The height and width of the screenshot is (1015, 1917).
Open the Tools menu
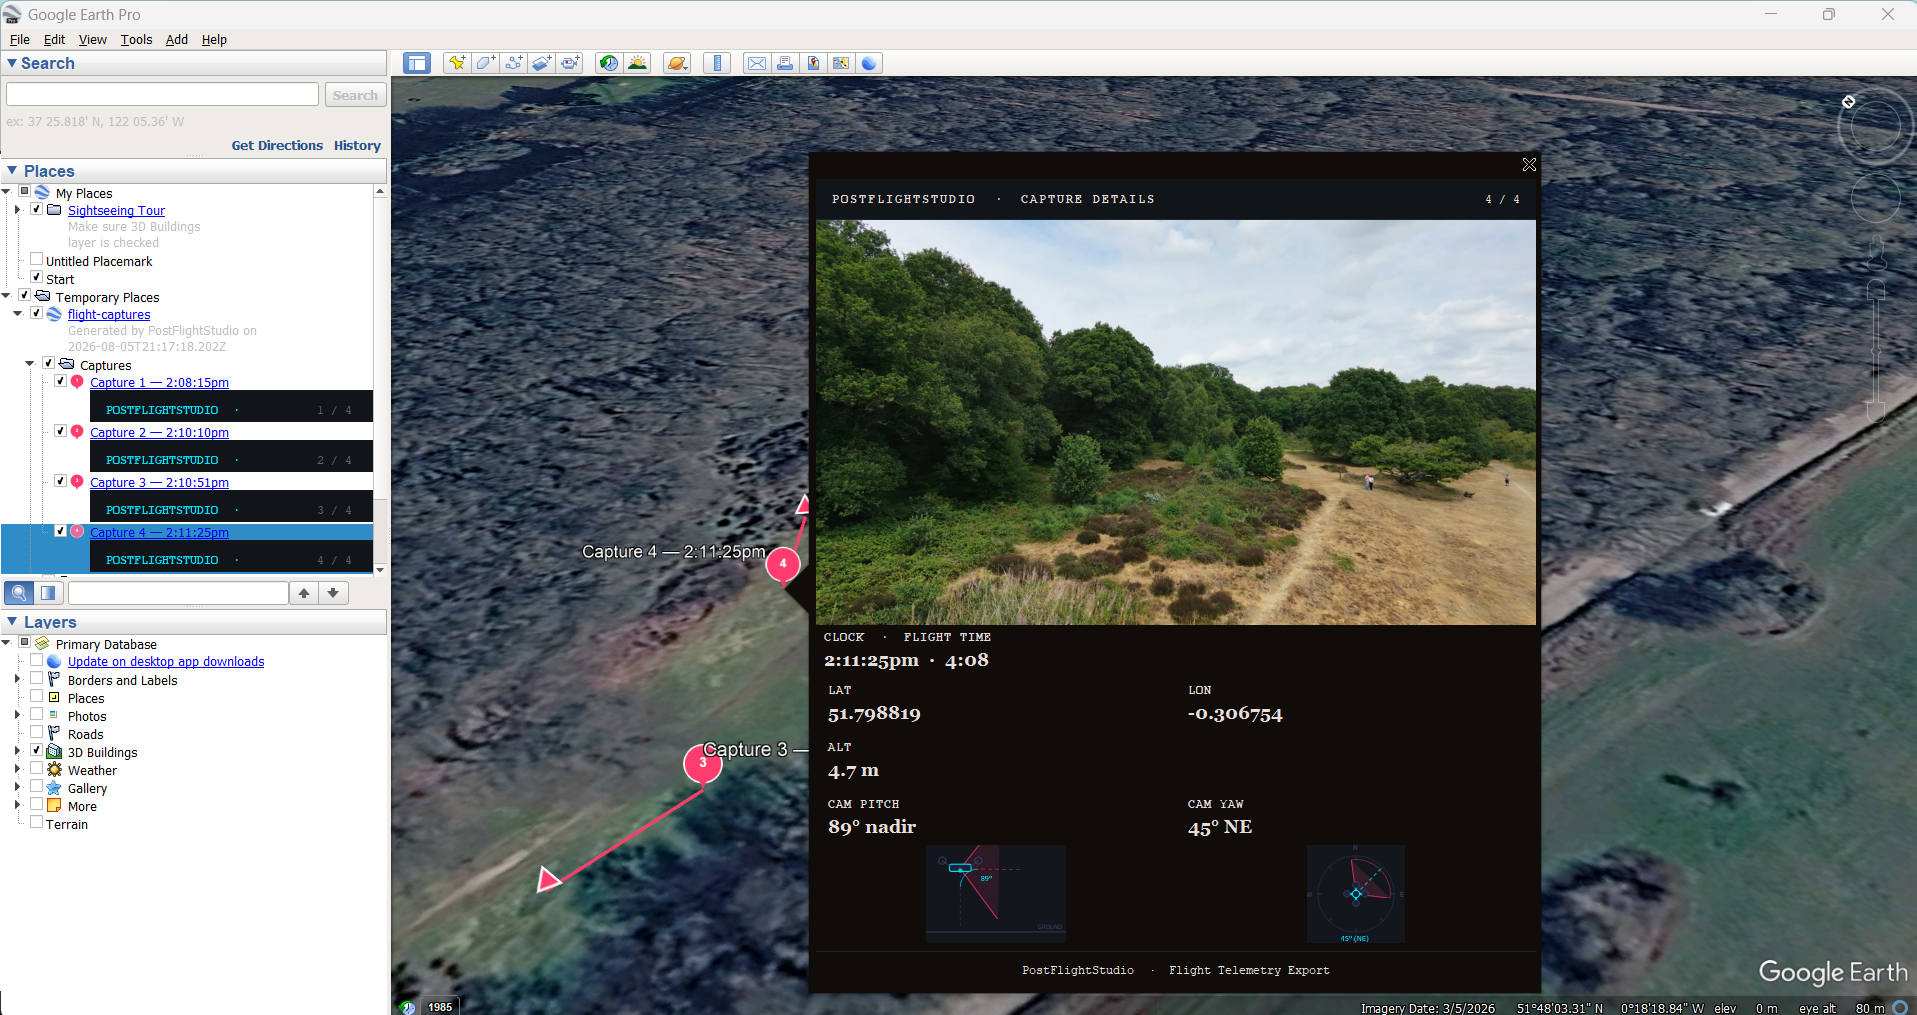[137, 40]
